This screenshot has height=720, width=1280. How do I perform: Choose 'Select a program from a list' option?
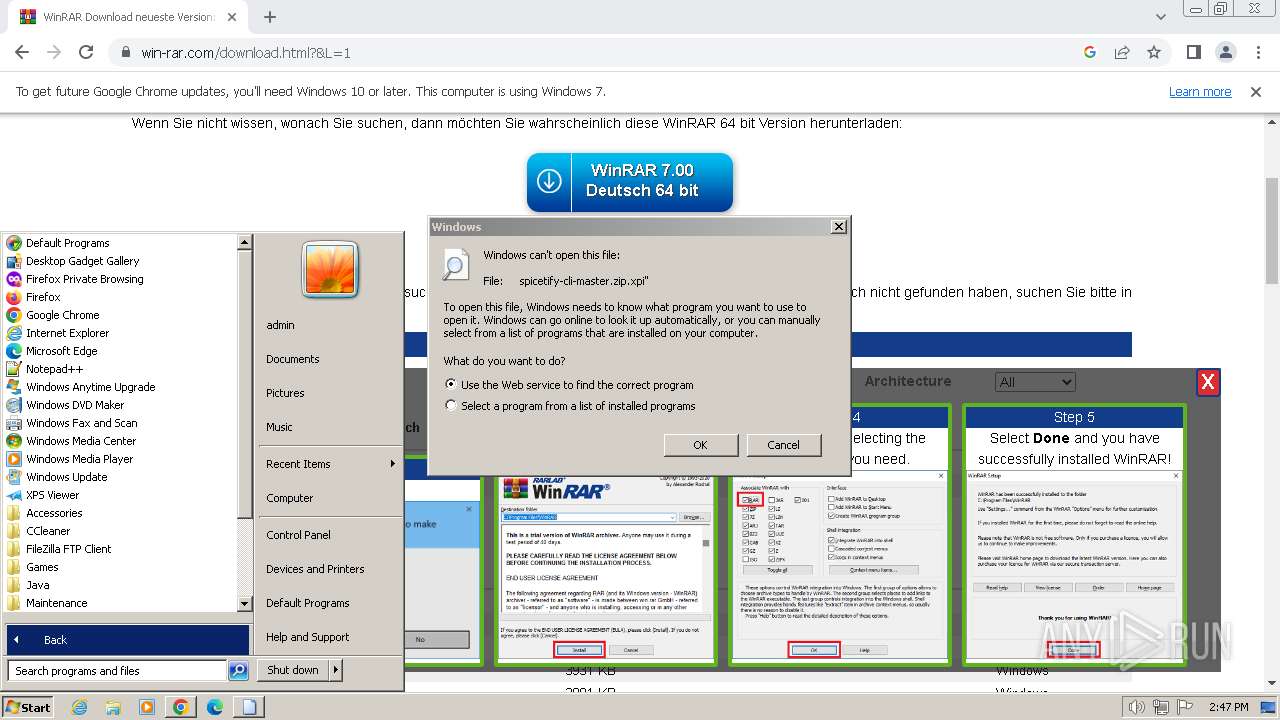click(451, 406)
